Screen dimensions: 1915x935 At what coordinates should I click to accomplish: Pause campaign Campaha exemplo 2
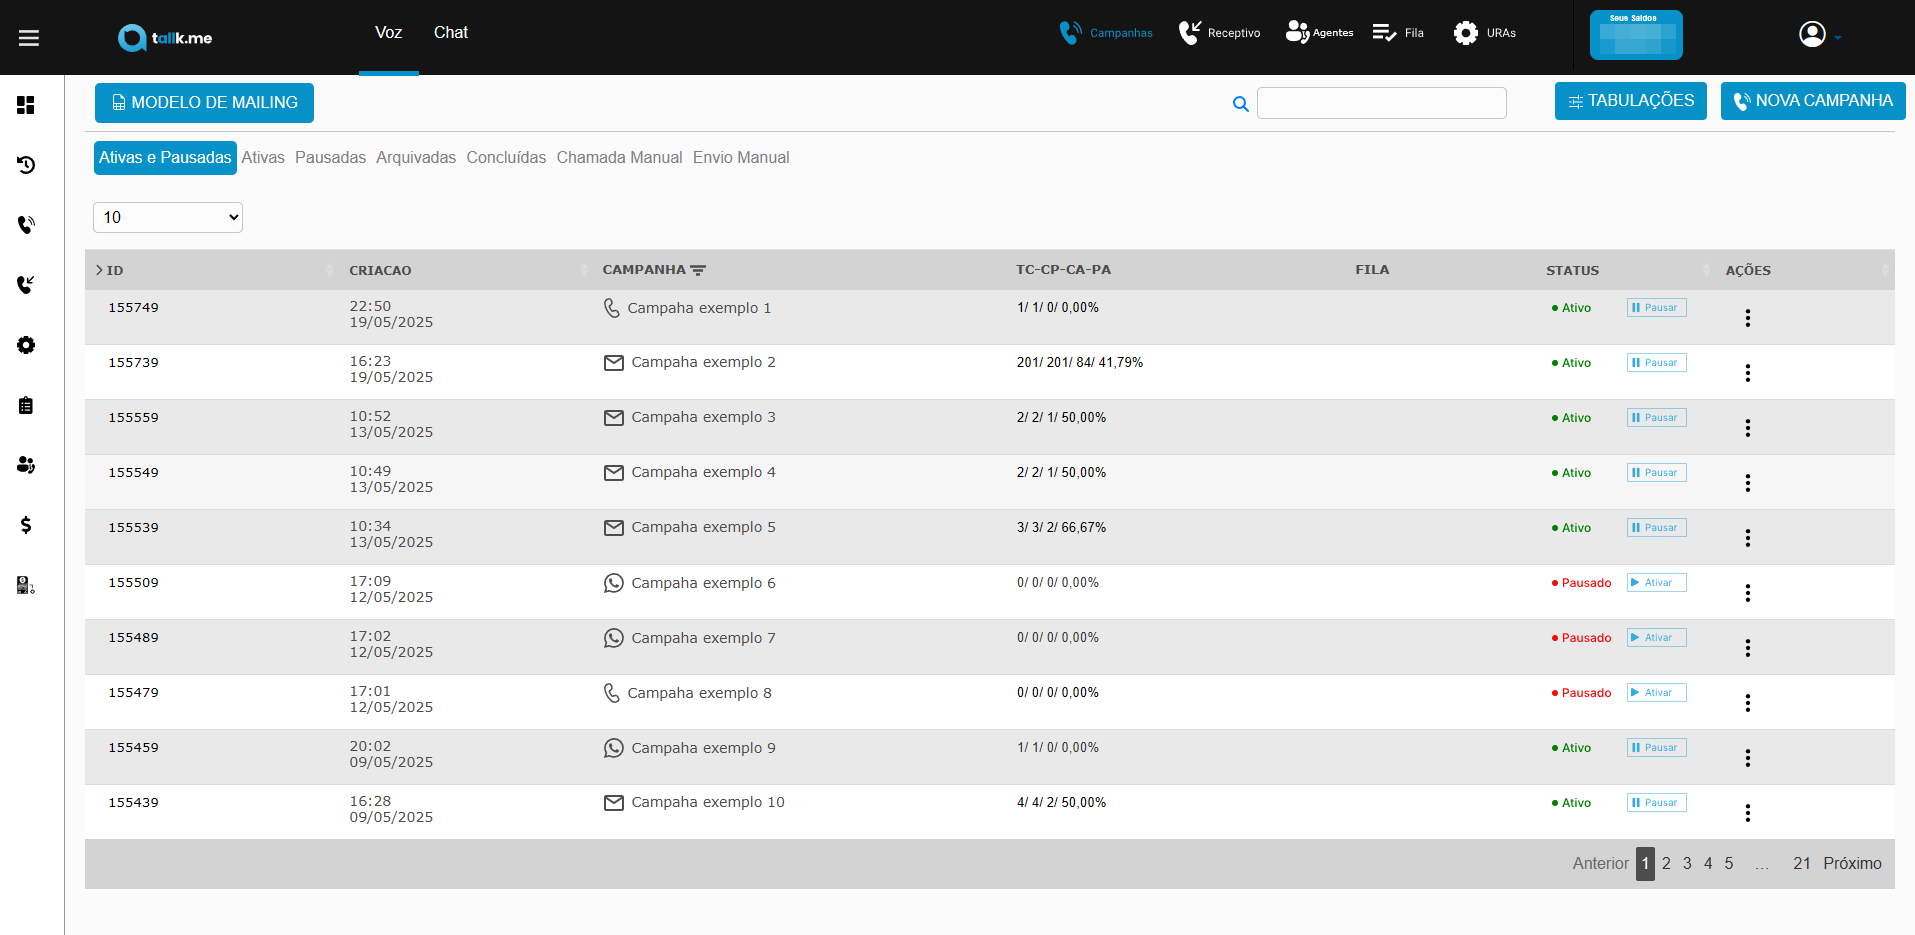[1656, 363]
